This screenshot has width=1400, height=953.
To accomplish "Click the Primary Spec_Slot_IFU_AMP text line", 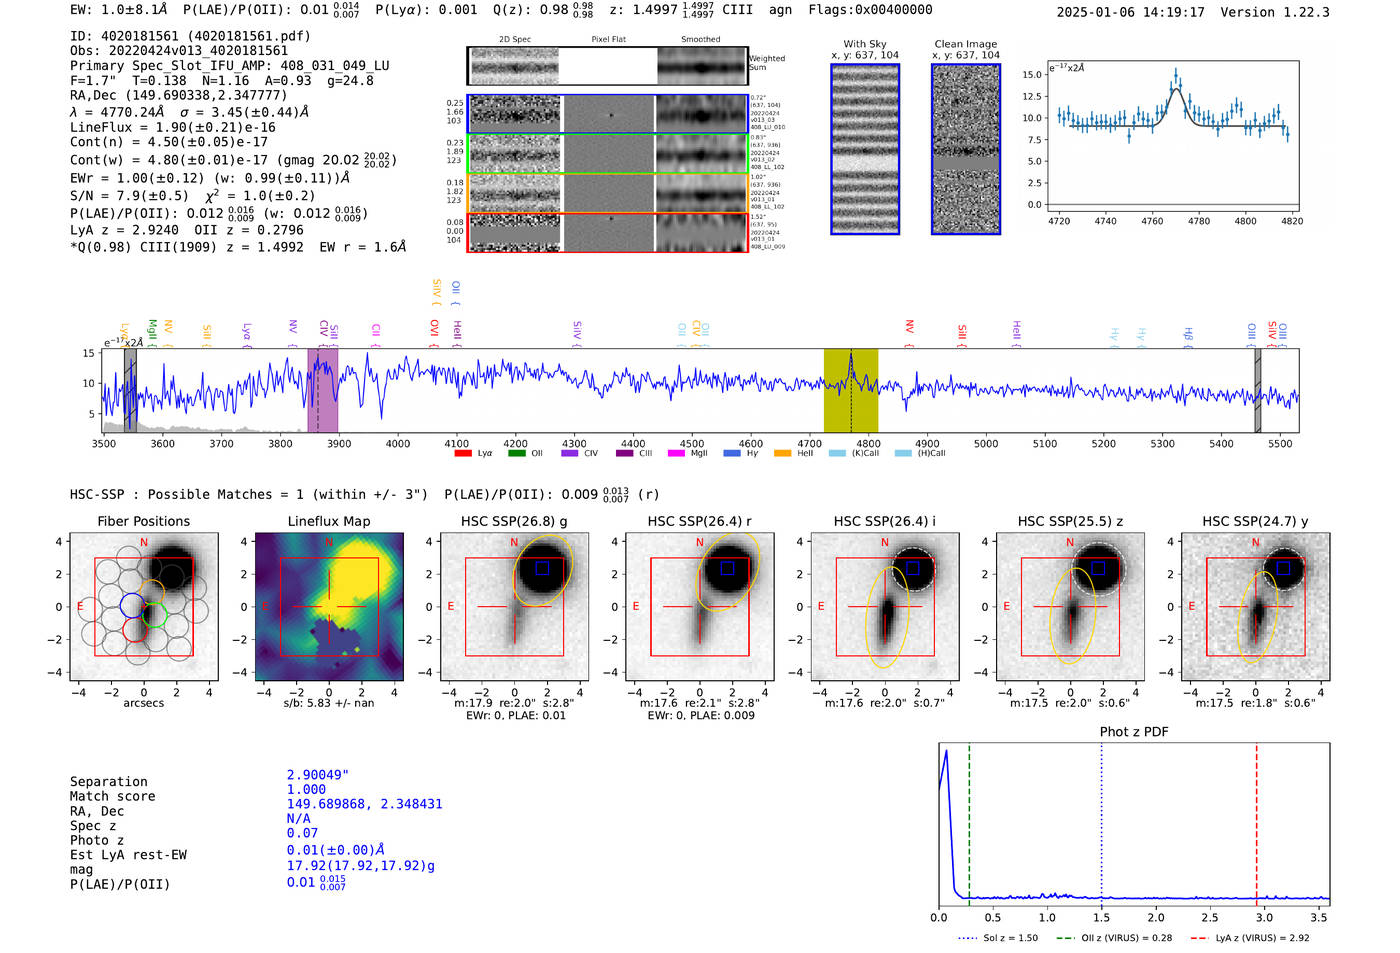I will pos(230,66).
